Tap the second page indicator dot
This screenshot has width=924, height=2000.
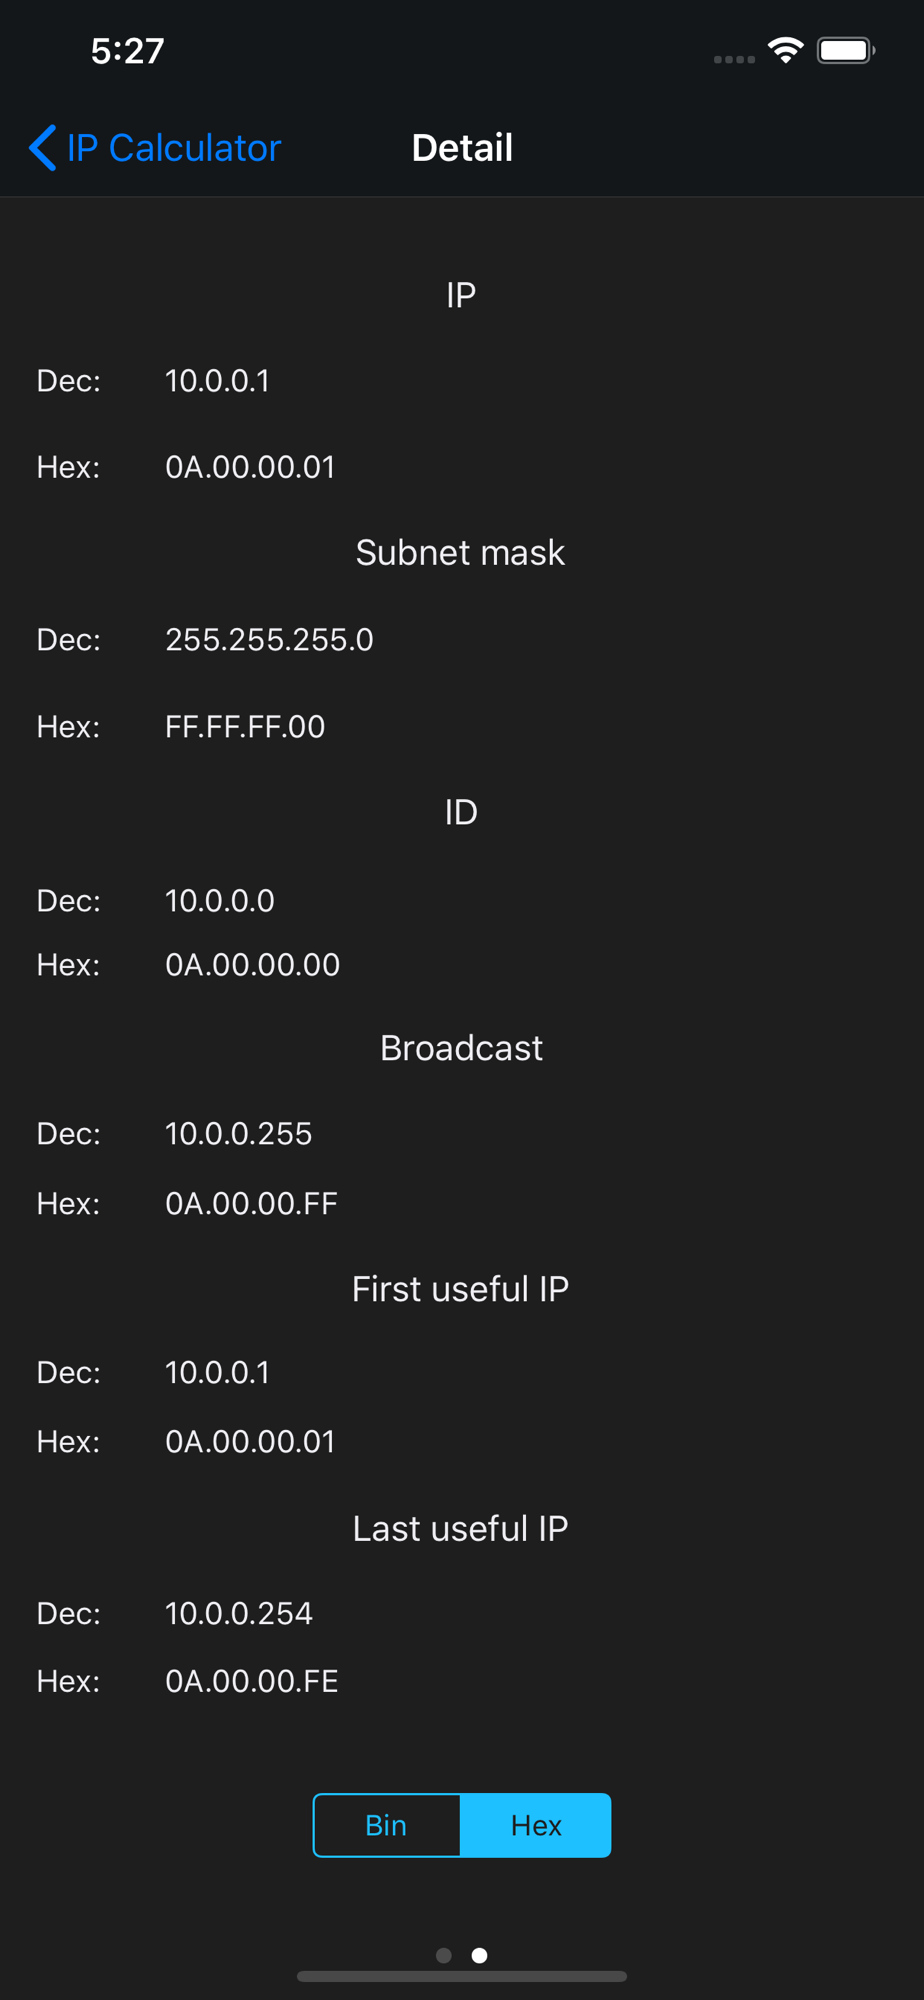480,1955
